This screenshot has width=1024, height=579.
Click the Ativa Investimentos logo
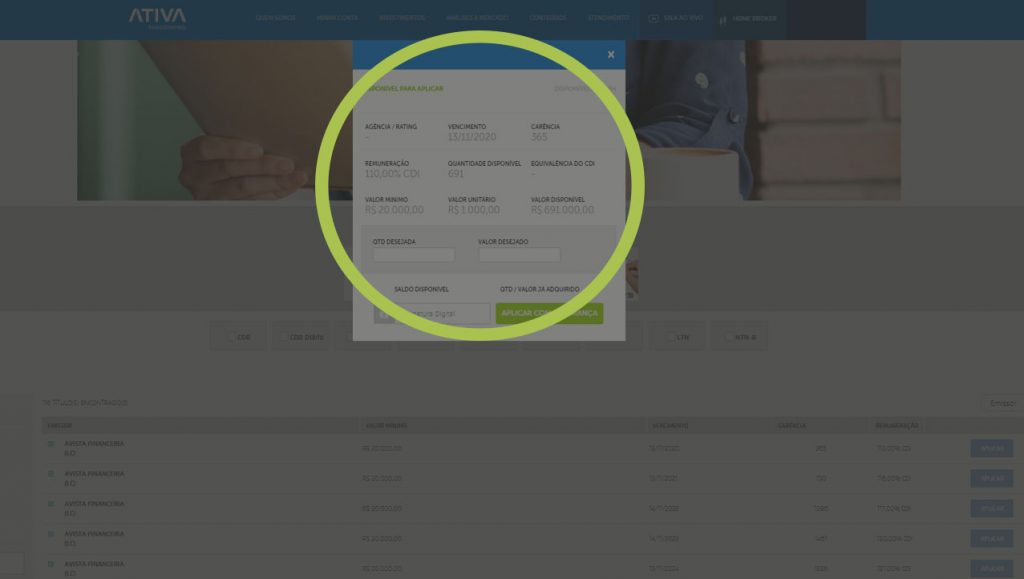pyautogui.click(x=157, y=18)
